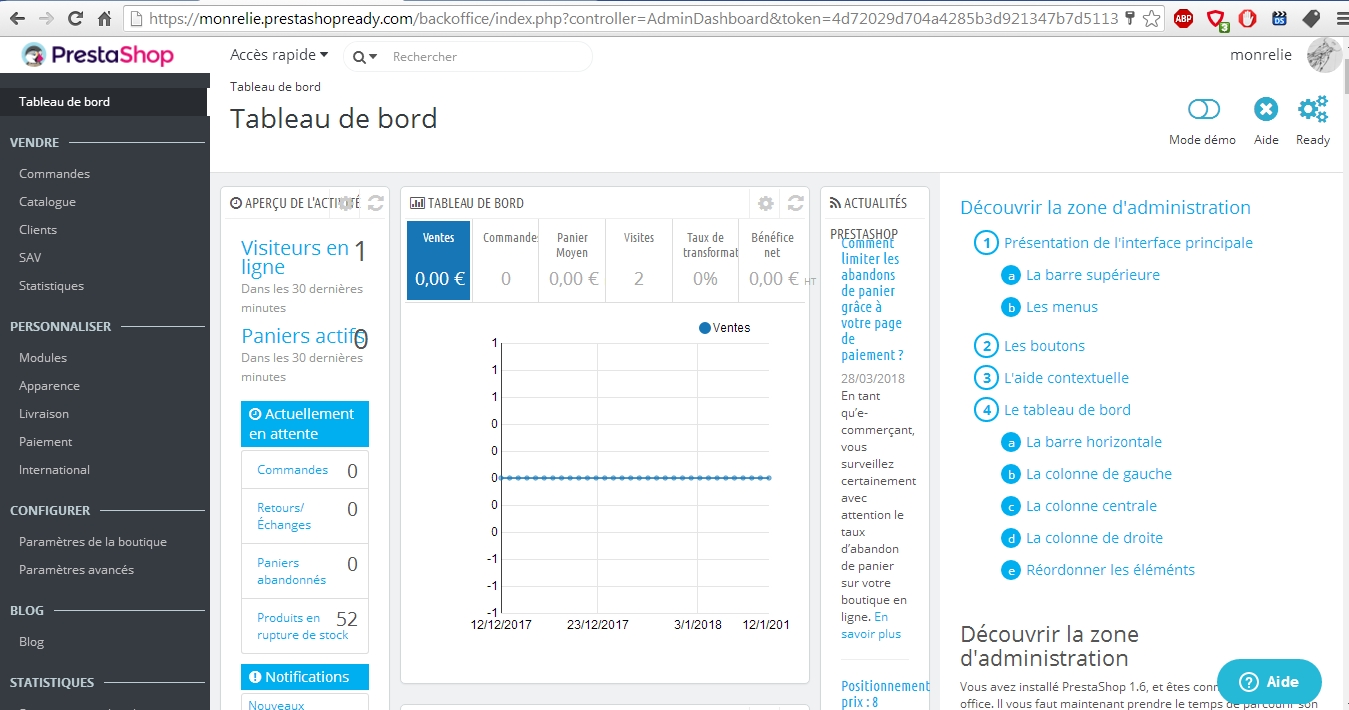Click Tableau de bord breadcrumb

click(275, 87)
